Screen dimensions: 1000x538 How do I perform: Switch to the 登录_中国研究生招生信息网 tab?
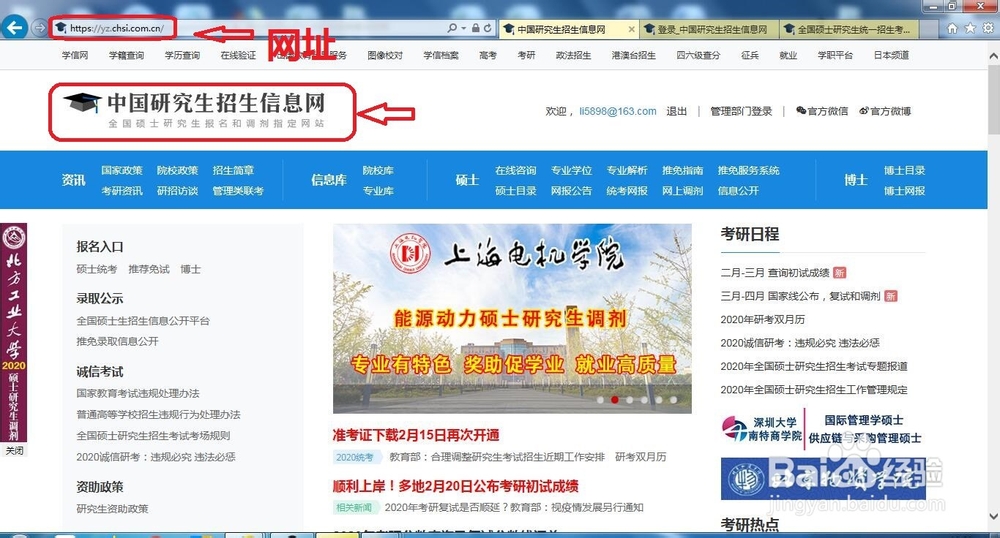coord(709,29)
